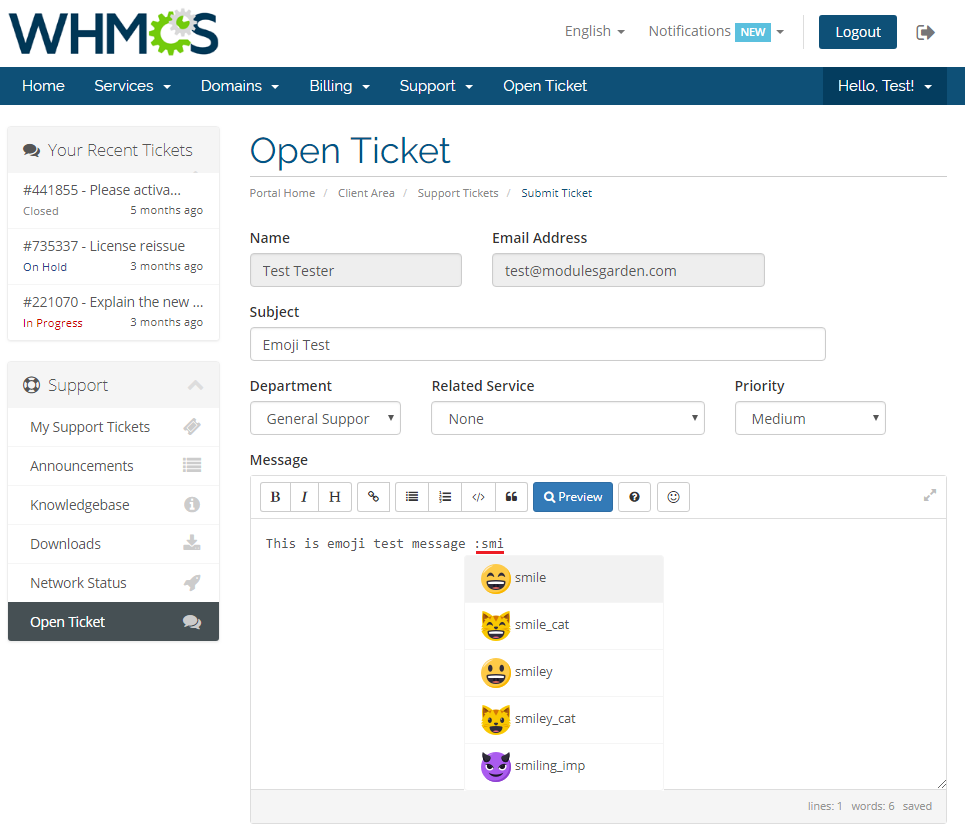Viewport: 965px width, 836px height.
Task: Open the Support navigation menu
Action: pos(436,86)
